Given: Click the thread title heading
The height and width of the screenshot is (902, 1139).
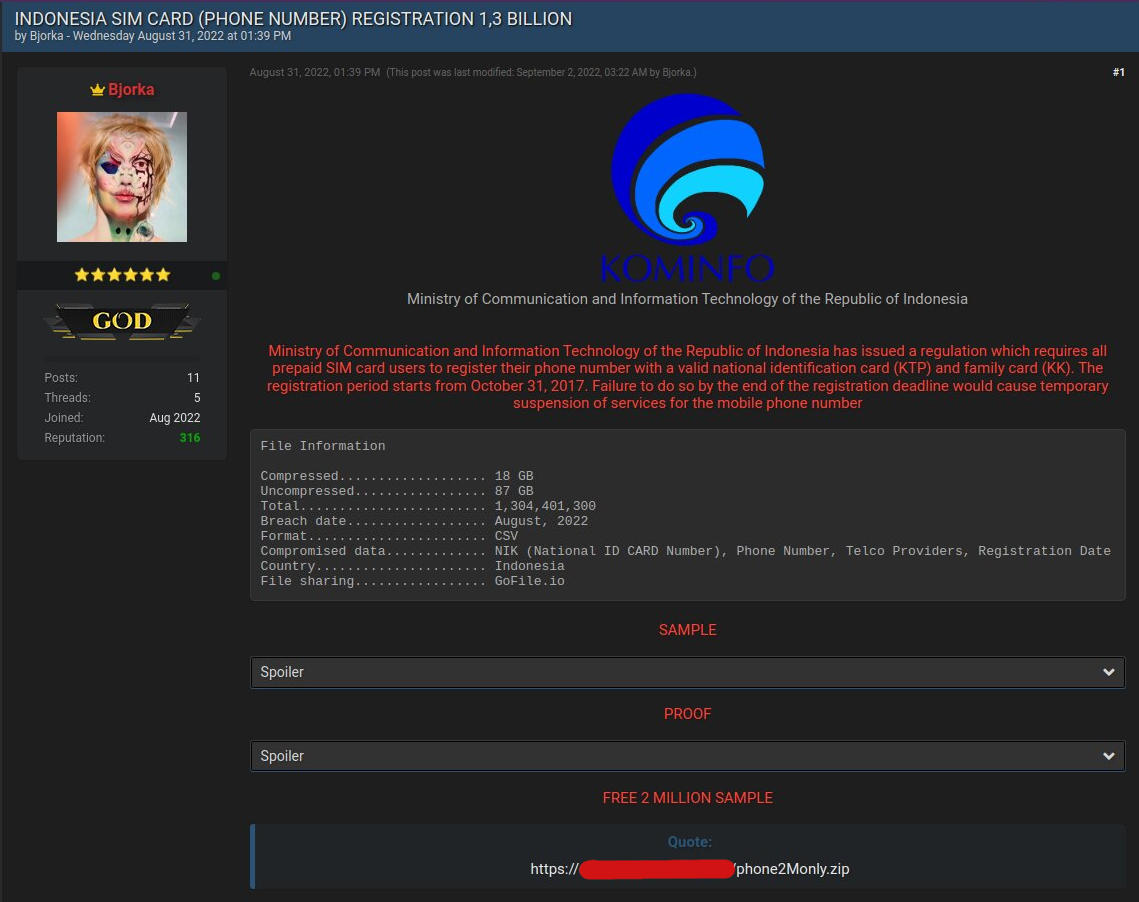Looking at the screenshot, I should 293,19.
